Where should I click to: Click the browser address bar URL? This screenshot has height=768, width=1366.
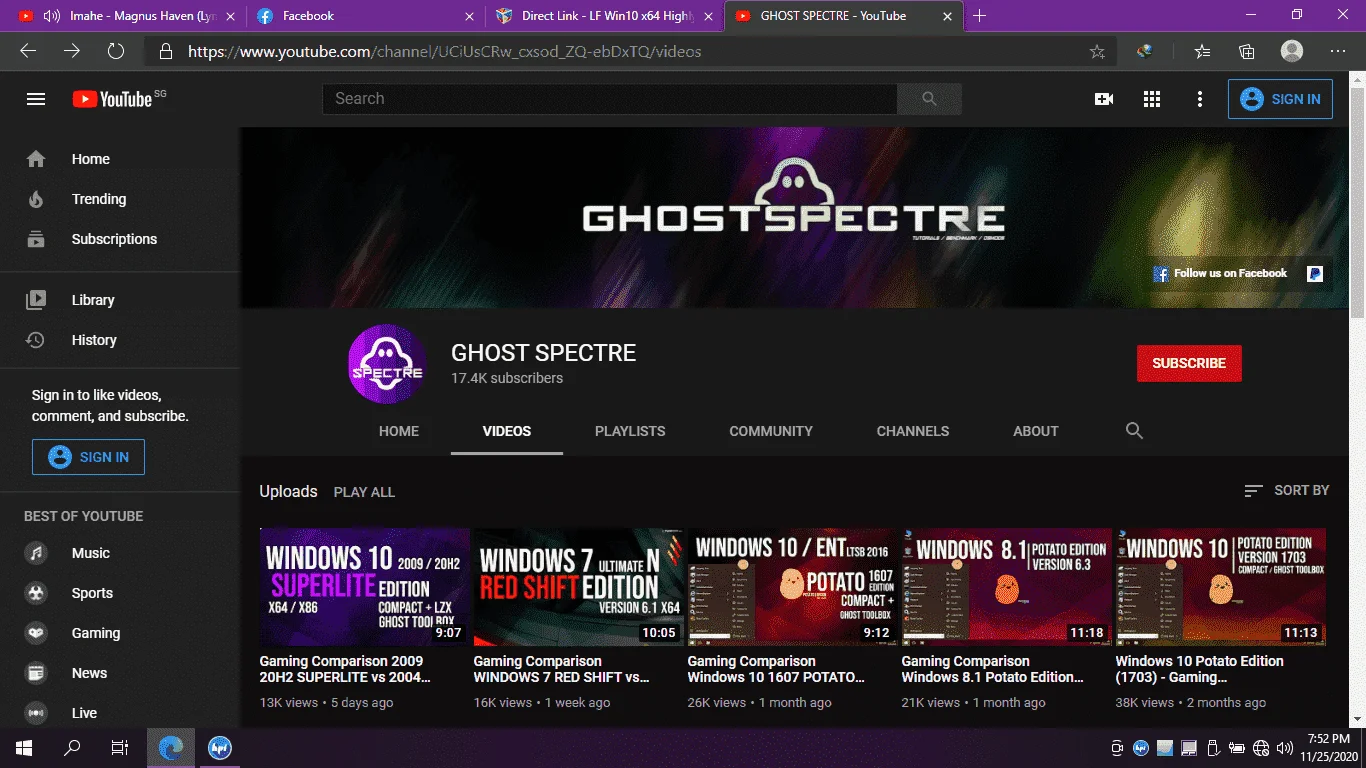(445, 52)
